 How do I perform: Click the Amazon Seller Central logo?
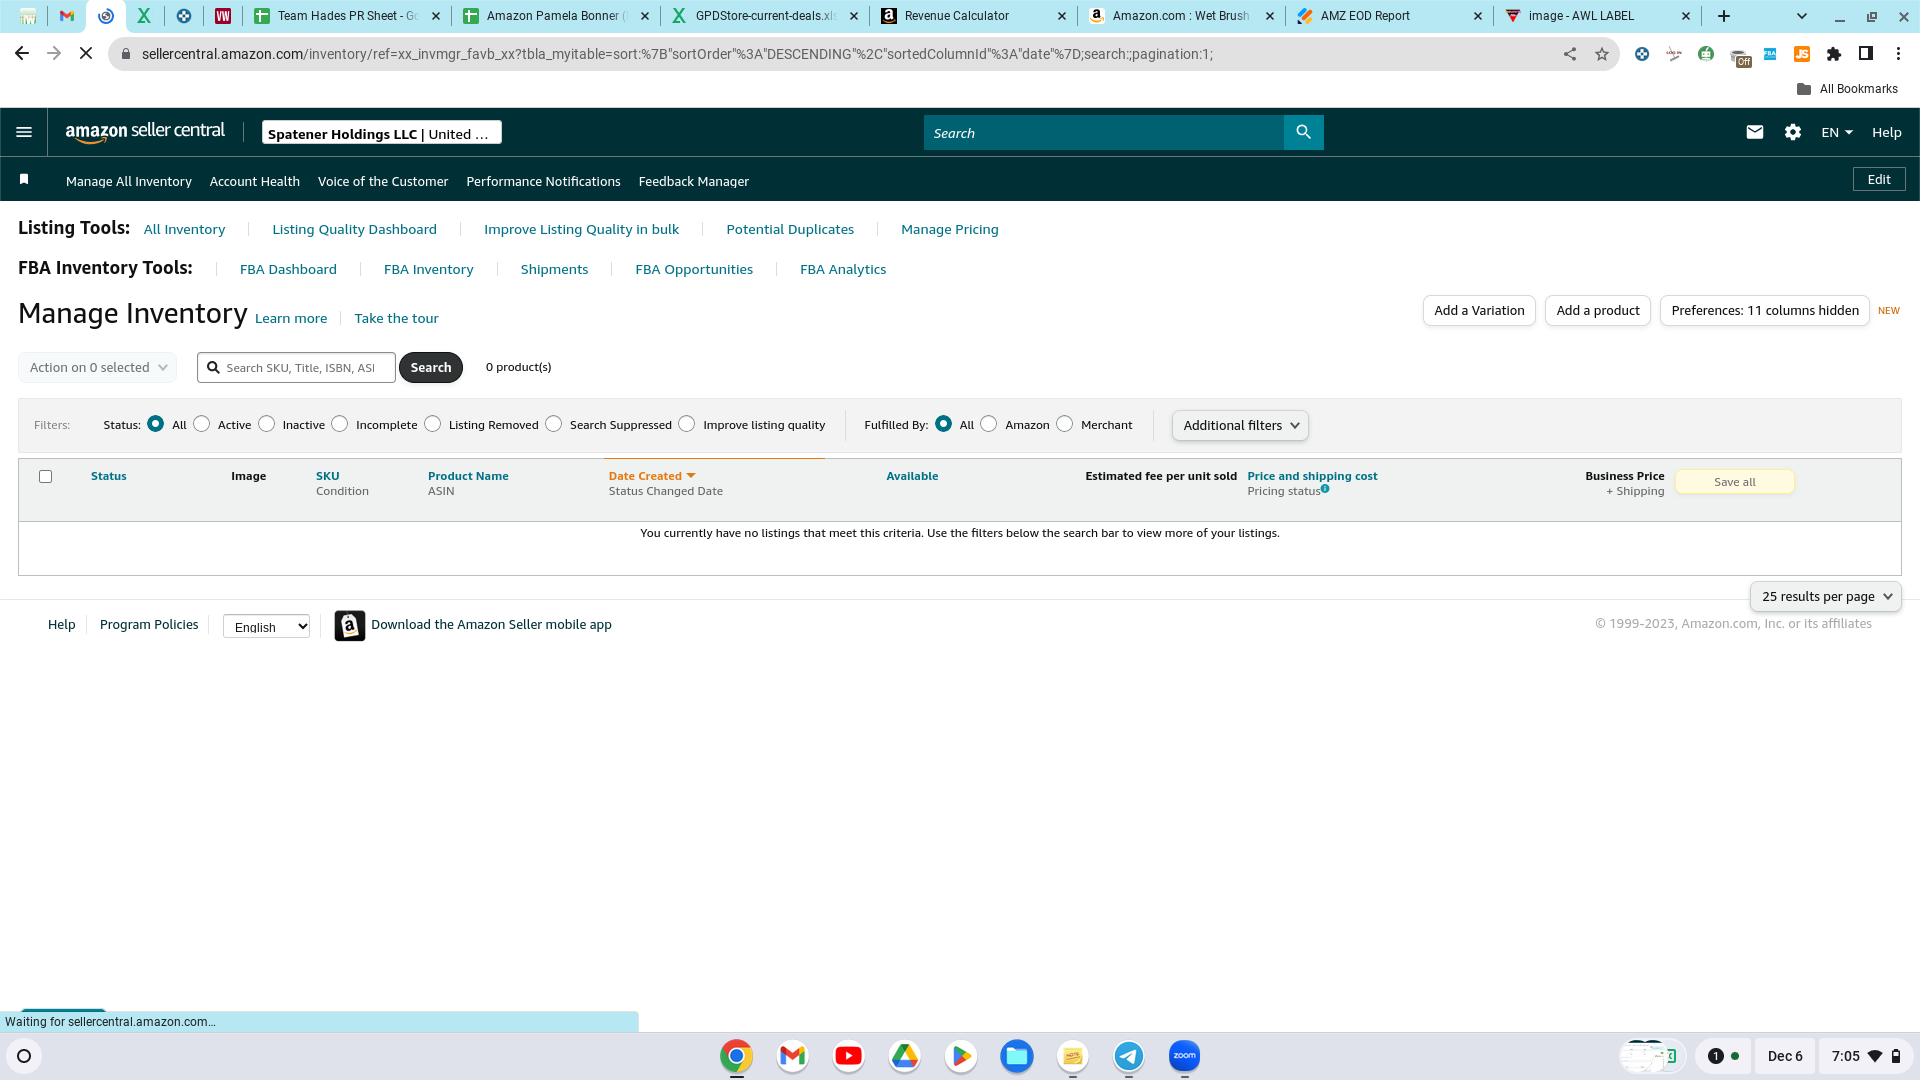click(x=145, y=132)
